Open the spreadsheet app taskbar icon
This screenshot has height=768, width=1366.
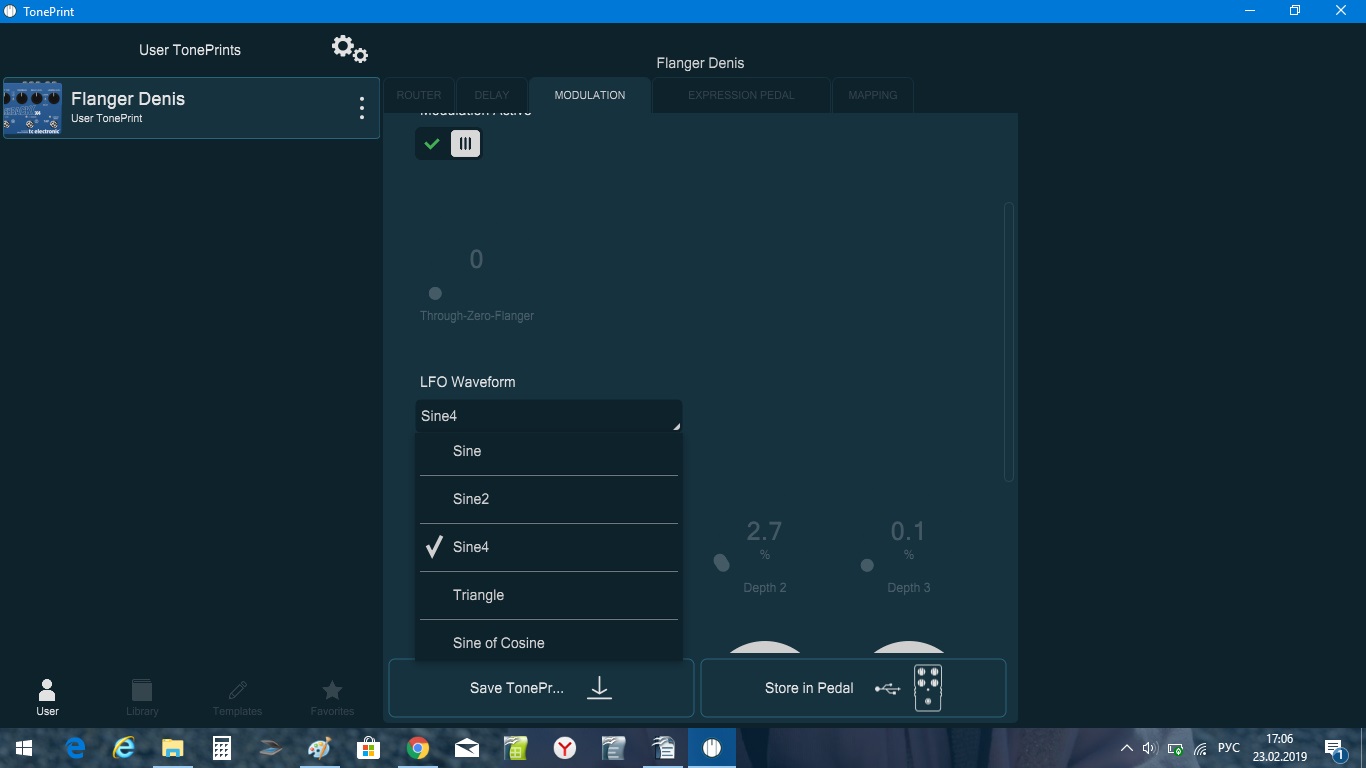(x=516, y=748)
